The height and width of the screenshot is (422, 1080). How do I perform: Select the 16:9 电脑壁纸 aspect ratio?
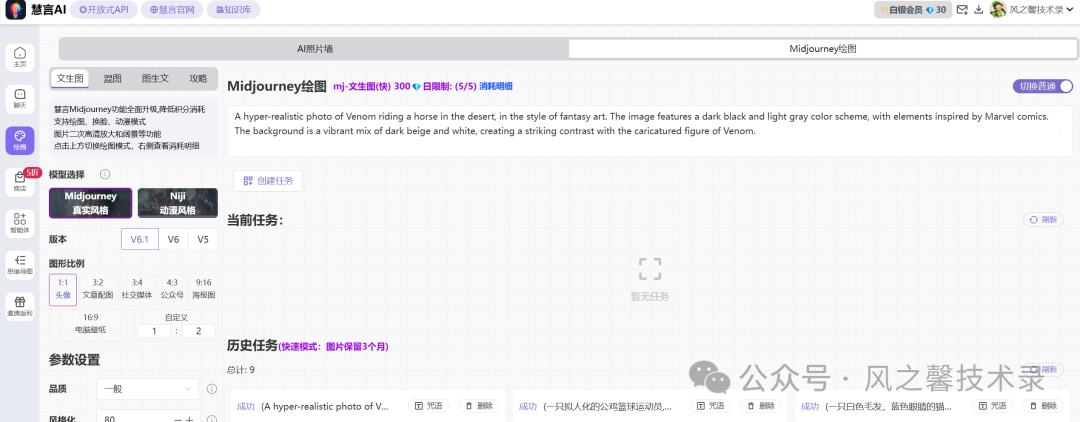[x=91, y=324]
